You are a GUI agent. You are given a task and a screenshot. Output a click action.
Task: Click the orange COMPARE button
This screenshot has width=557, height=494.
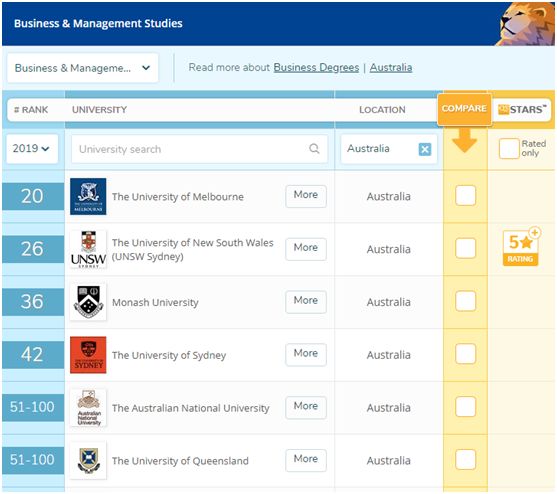tap(464, 109)
